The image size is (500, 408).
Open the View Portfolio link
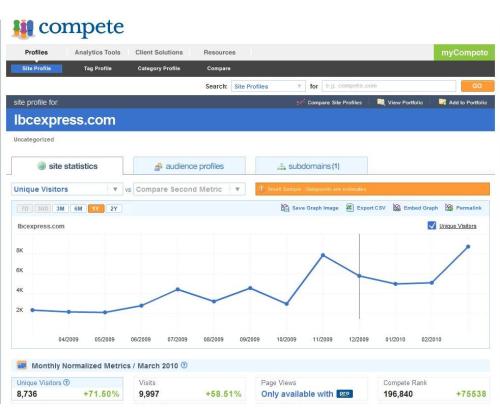point(405,102)
